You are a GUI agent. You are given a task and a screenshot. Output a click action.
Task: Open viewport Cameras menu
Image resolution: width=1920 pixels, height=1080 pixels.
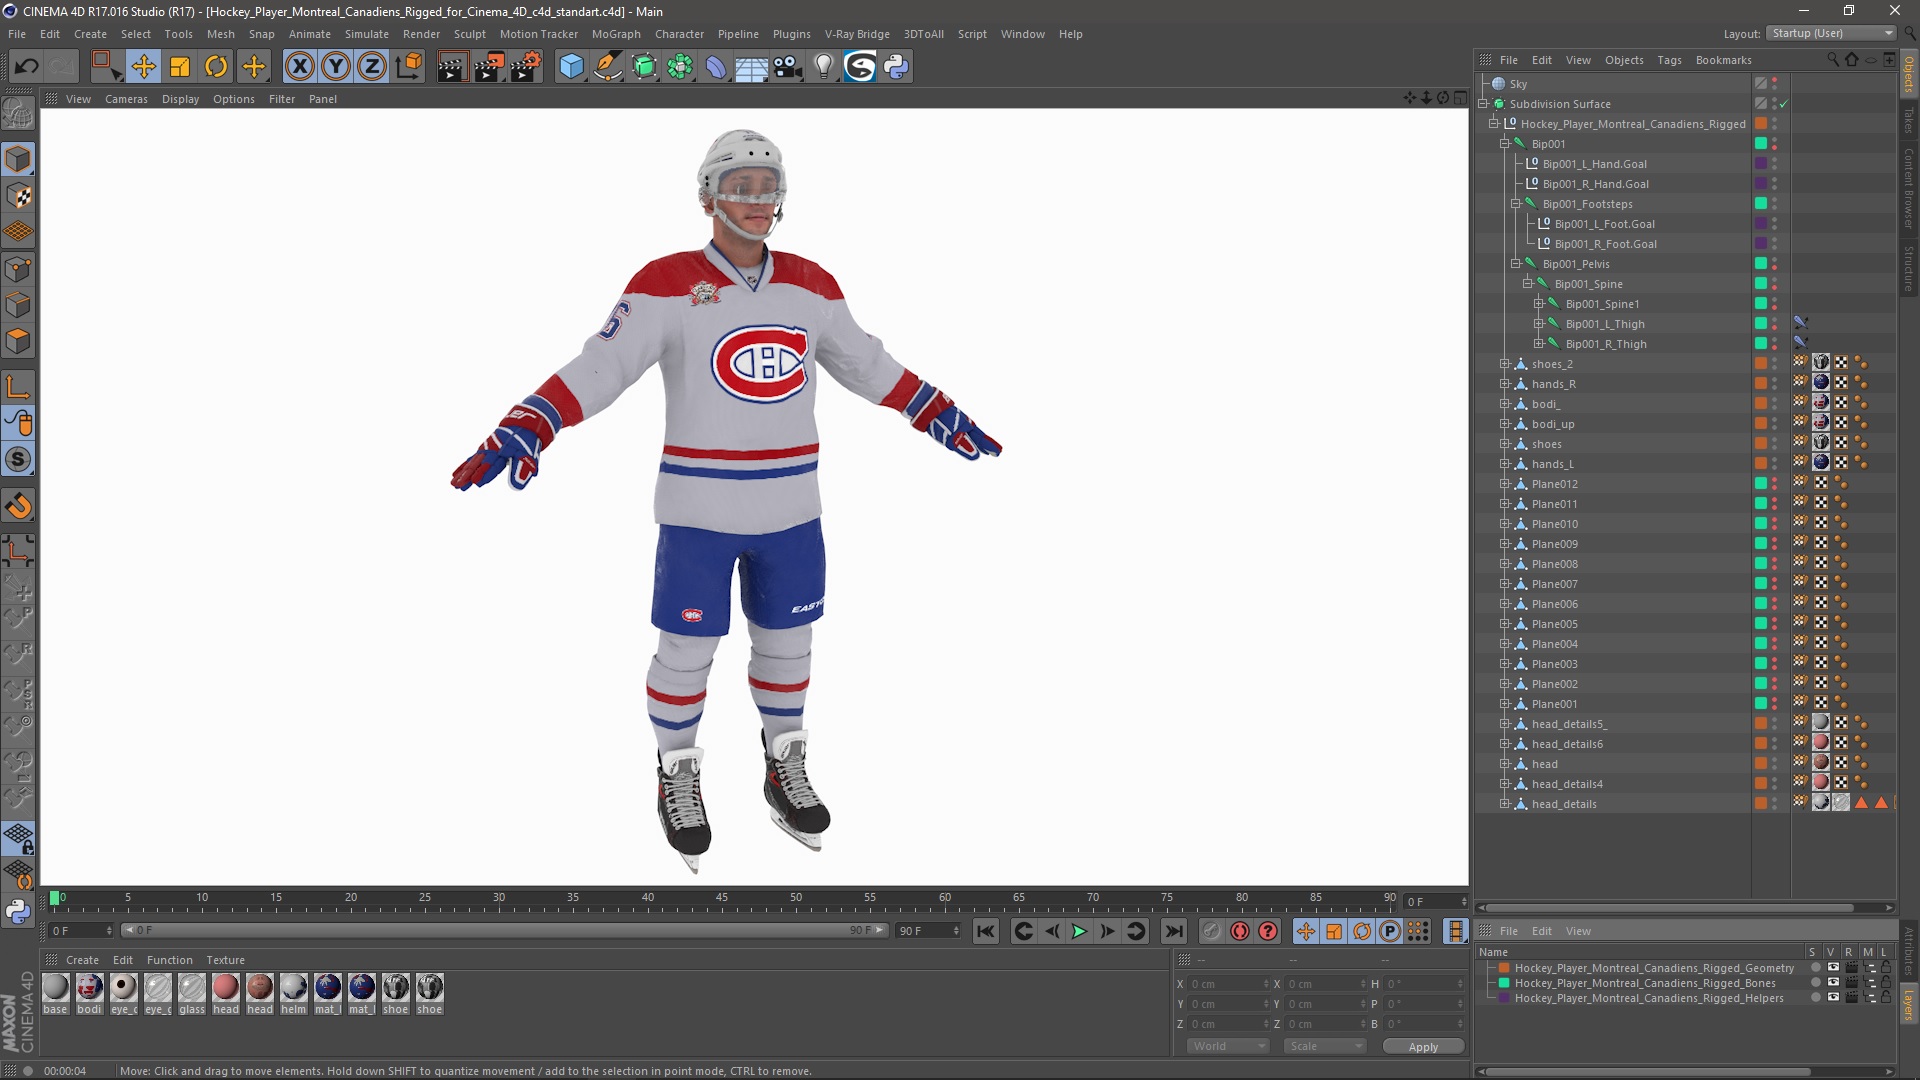point(126,99)
